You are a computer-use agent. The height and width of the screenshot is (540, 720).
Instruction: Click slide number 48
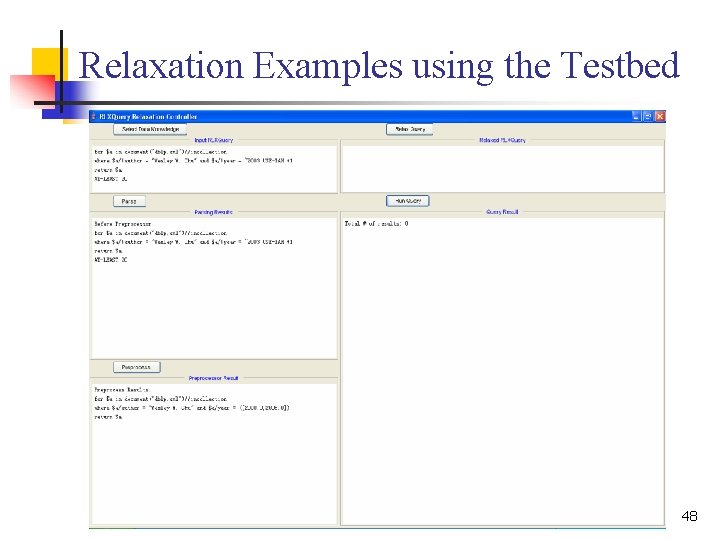pyautogui.click(x=689, y=516)
